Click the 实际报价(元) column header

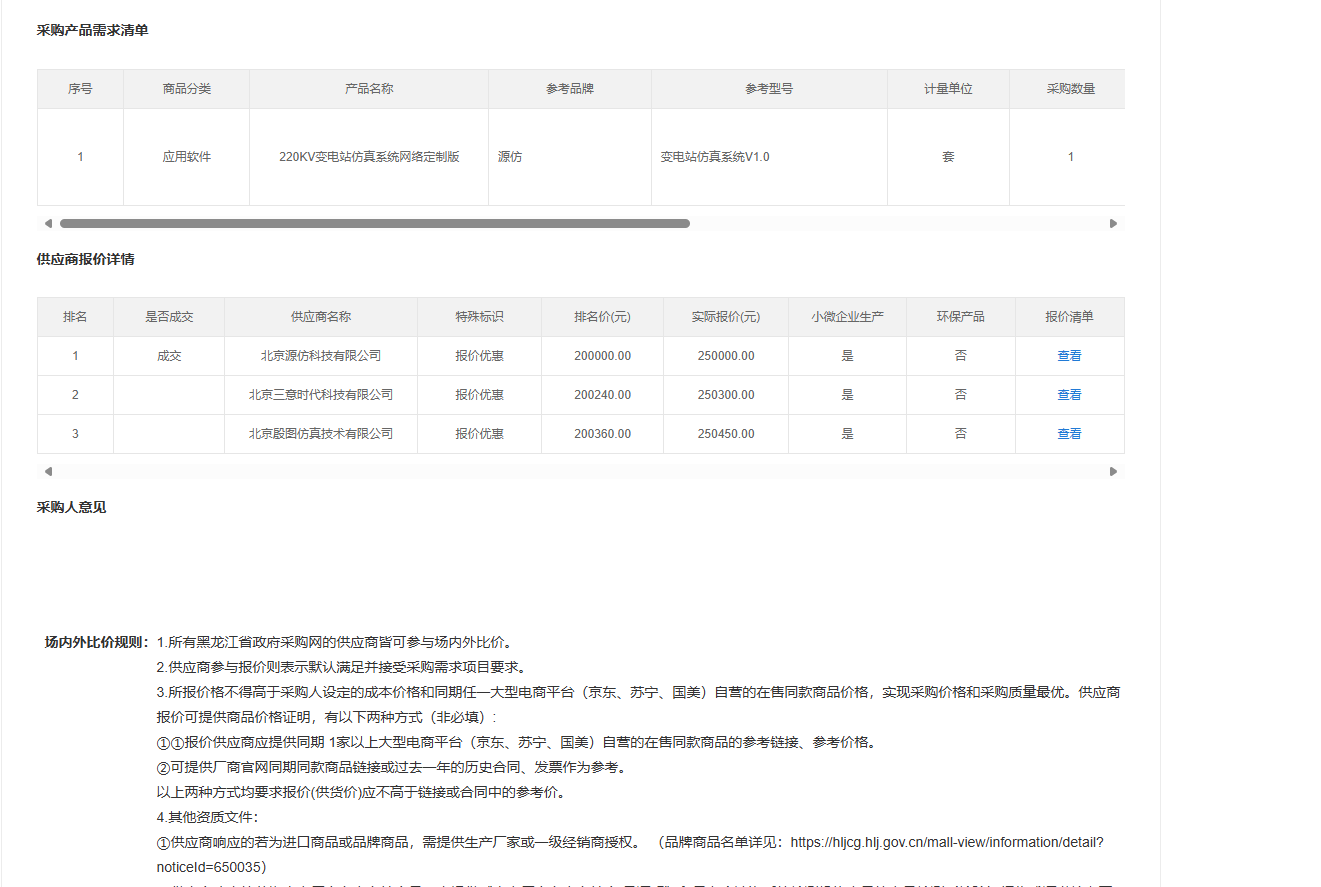point(725,317)
